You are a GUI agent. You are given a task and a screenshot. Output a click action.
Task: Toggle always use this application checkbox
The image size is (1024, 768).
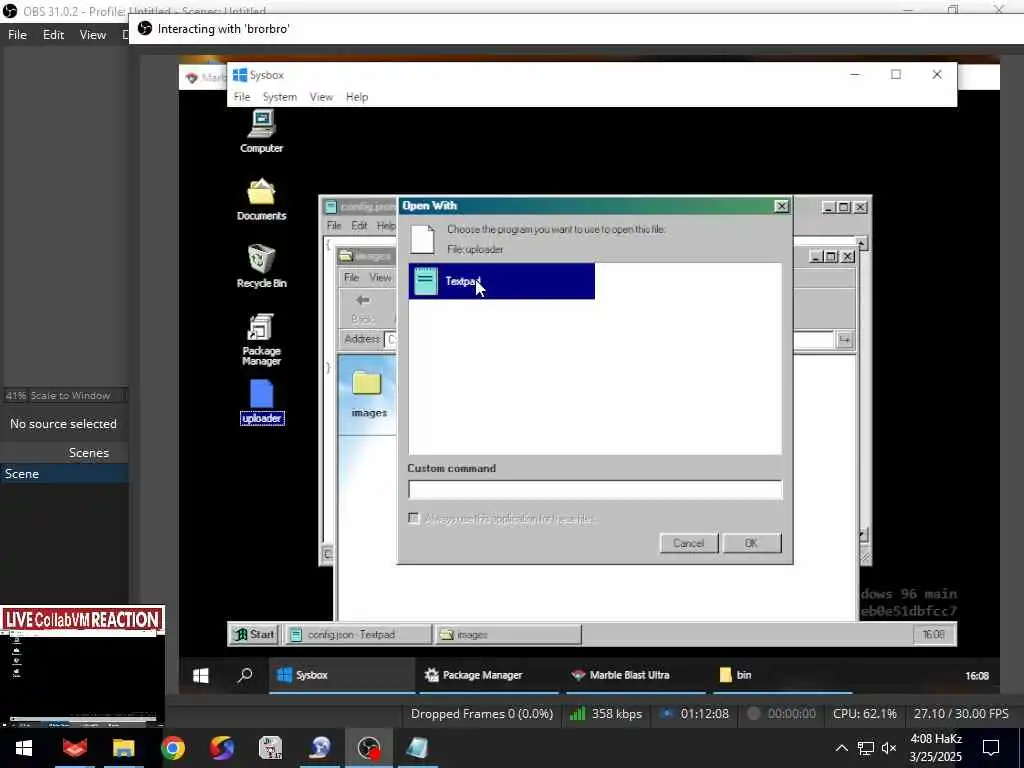[414, 518]
